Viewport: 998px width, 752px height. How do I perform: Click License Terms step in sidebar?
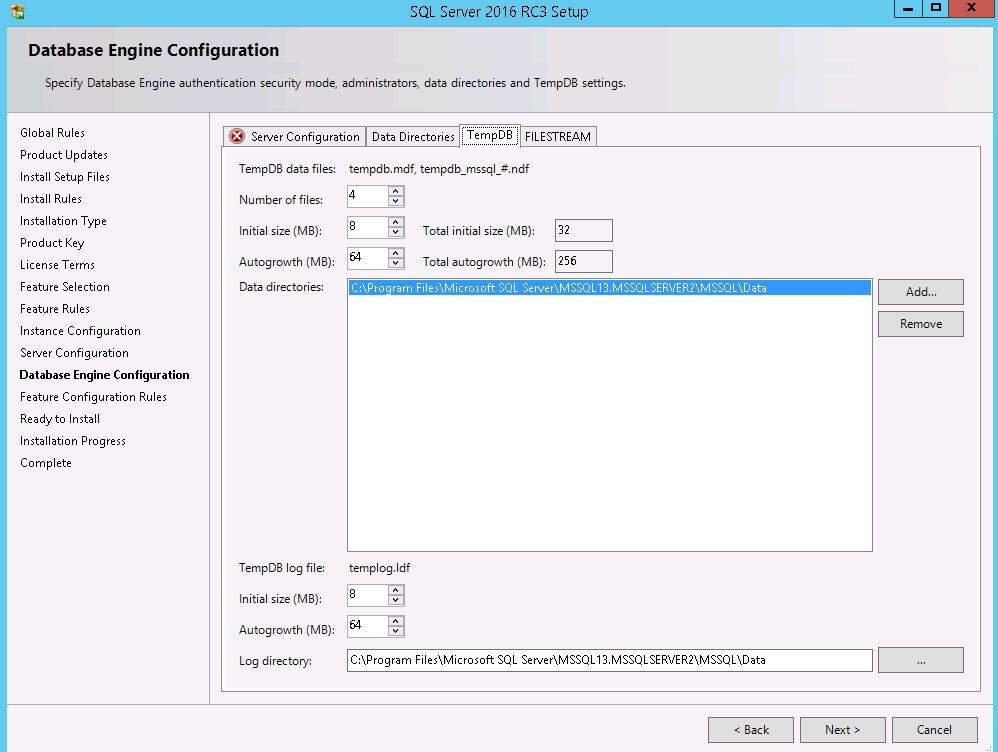pos(57,265)
